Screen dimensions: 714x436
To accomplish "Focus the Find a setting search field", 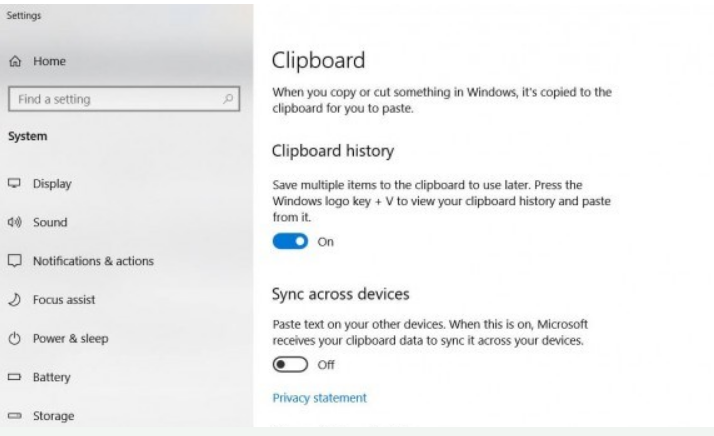I will tap(110, 99).
